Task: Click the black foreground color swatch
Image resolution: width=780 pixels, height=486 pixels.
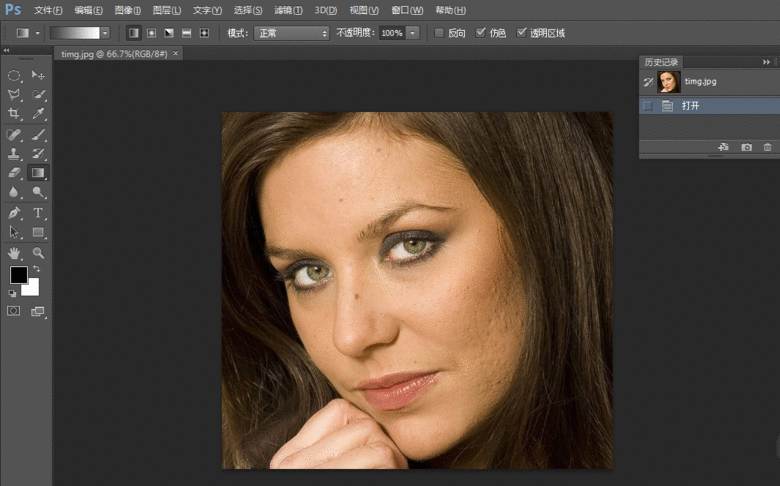Action: coord(18,274)
